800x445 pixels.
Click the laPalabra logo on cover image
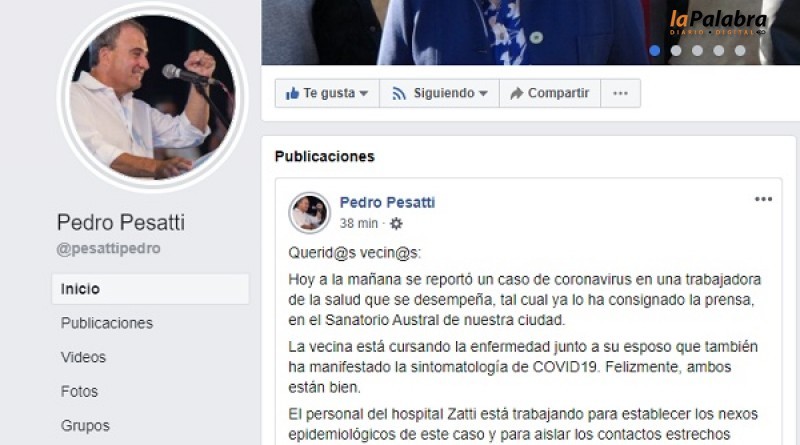pos(718,23)
